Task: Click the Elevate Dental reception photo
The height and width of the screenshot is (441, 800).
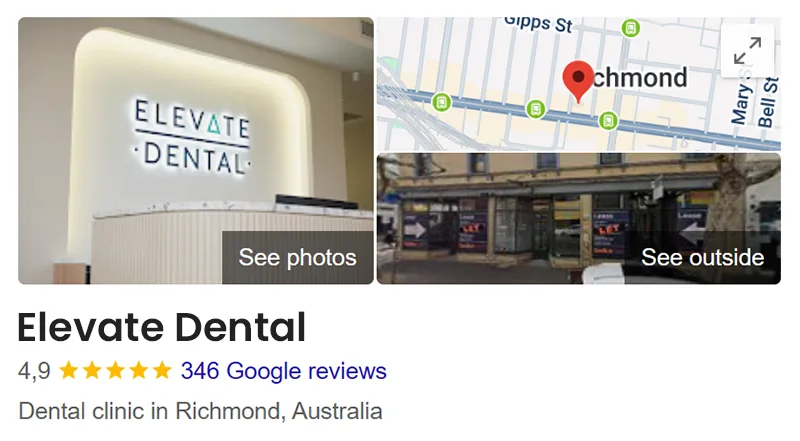Action: pos(196,151)
